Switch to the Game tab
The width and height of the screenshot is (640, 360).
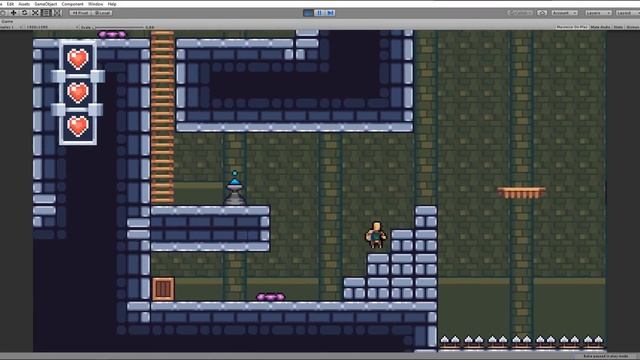(7, 21)
